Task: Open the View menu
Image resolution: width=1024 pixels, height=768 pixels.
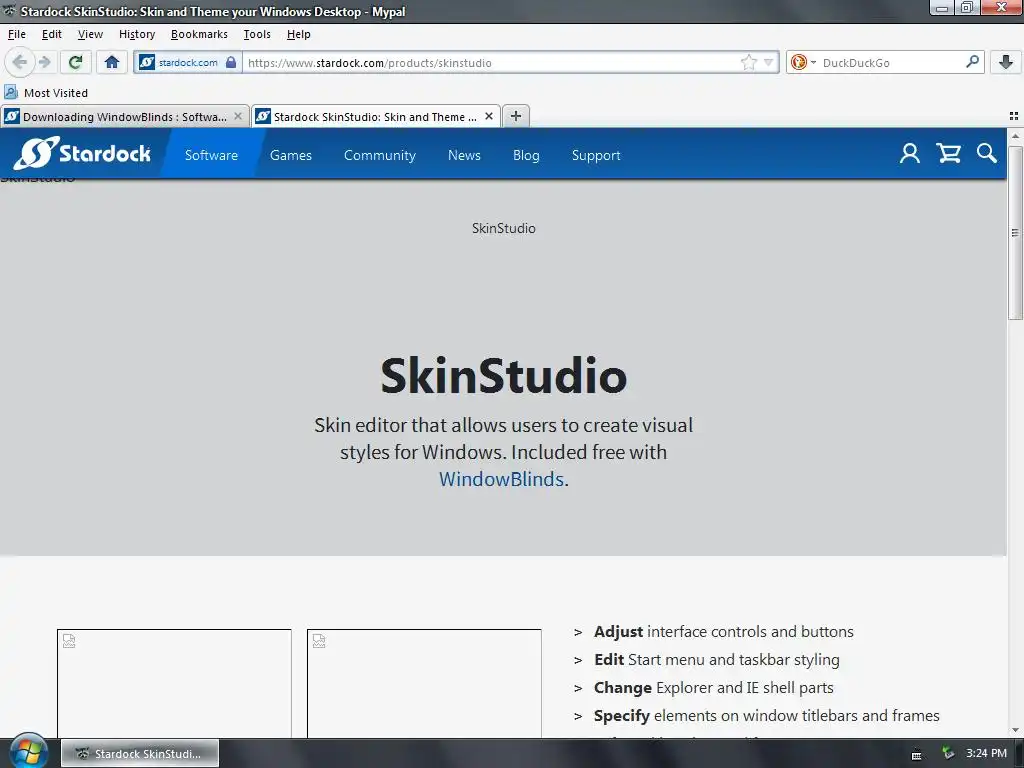Action: pyautogui.click(x=90, y=34)
